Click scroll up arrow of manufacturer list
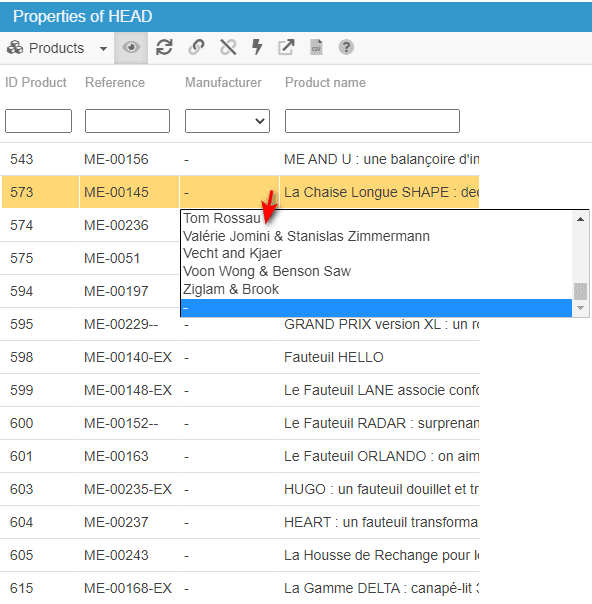The height and width of the screenshot is (604, 592). tap(580, 219)
